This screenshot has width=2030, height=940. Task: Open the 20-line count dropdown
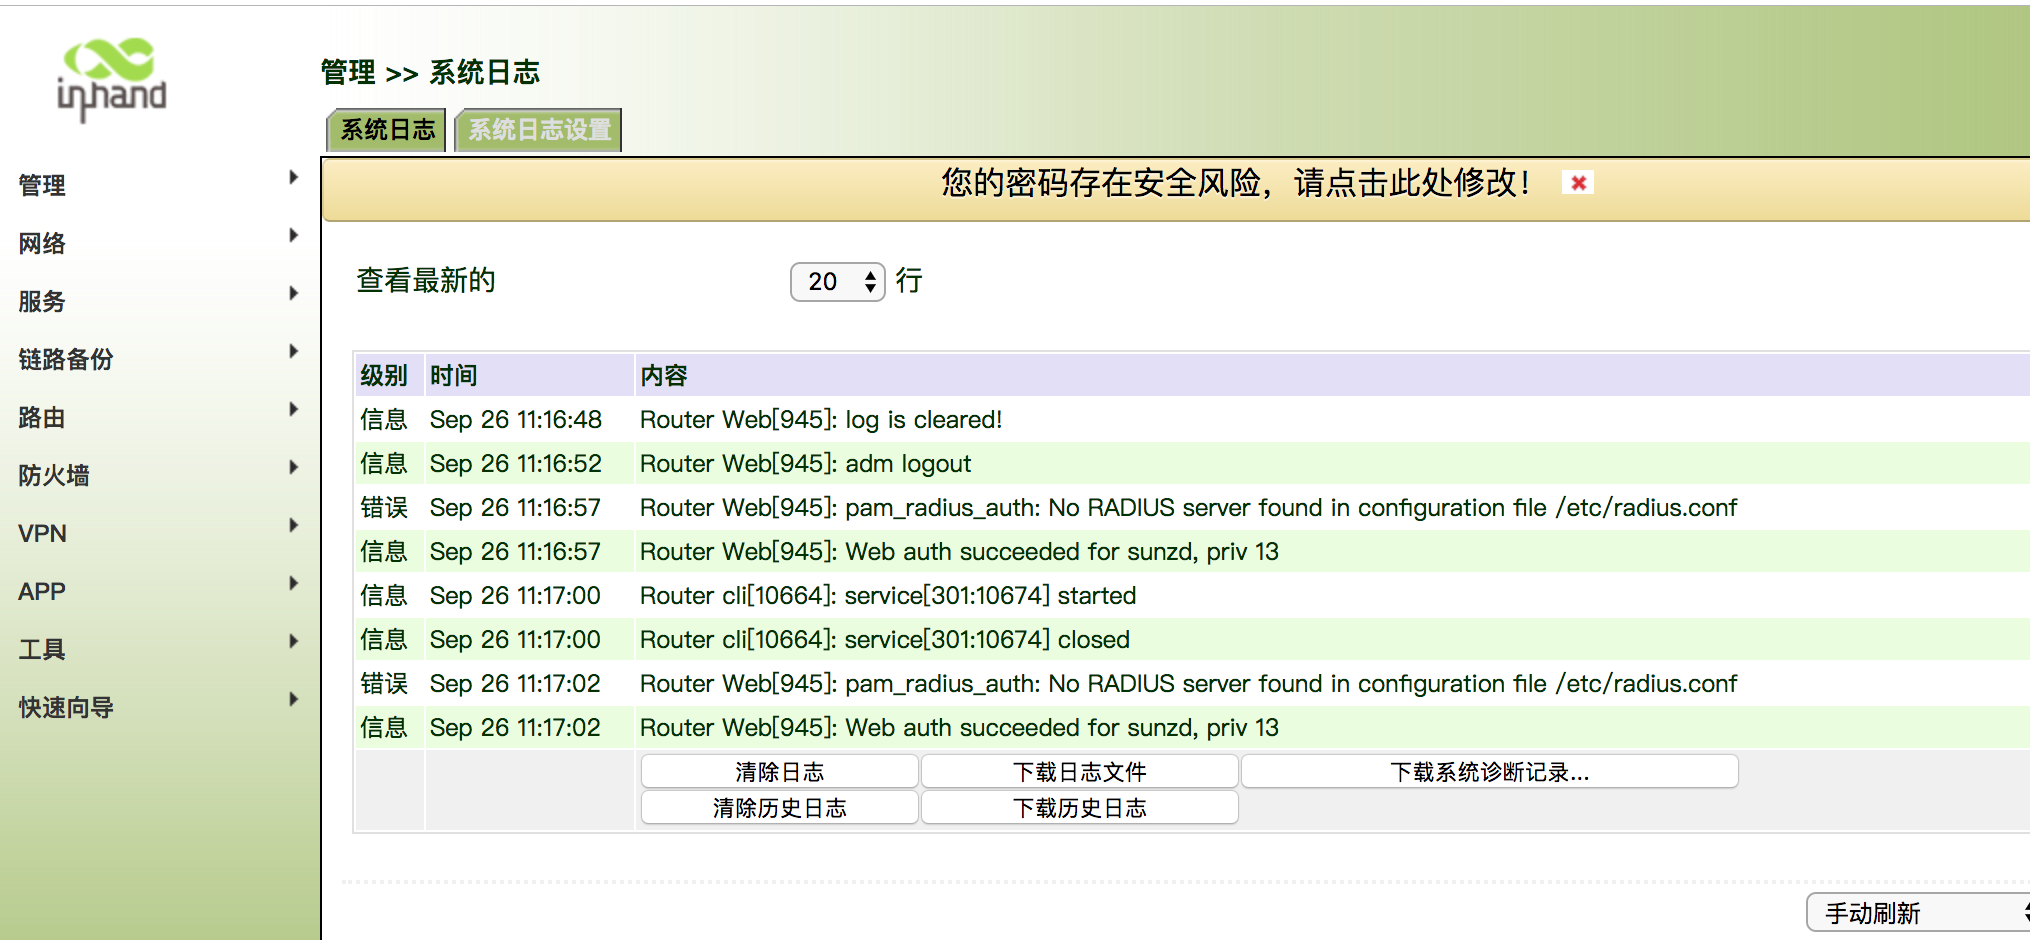coord(837,282)
